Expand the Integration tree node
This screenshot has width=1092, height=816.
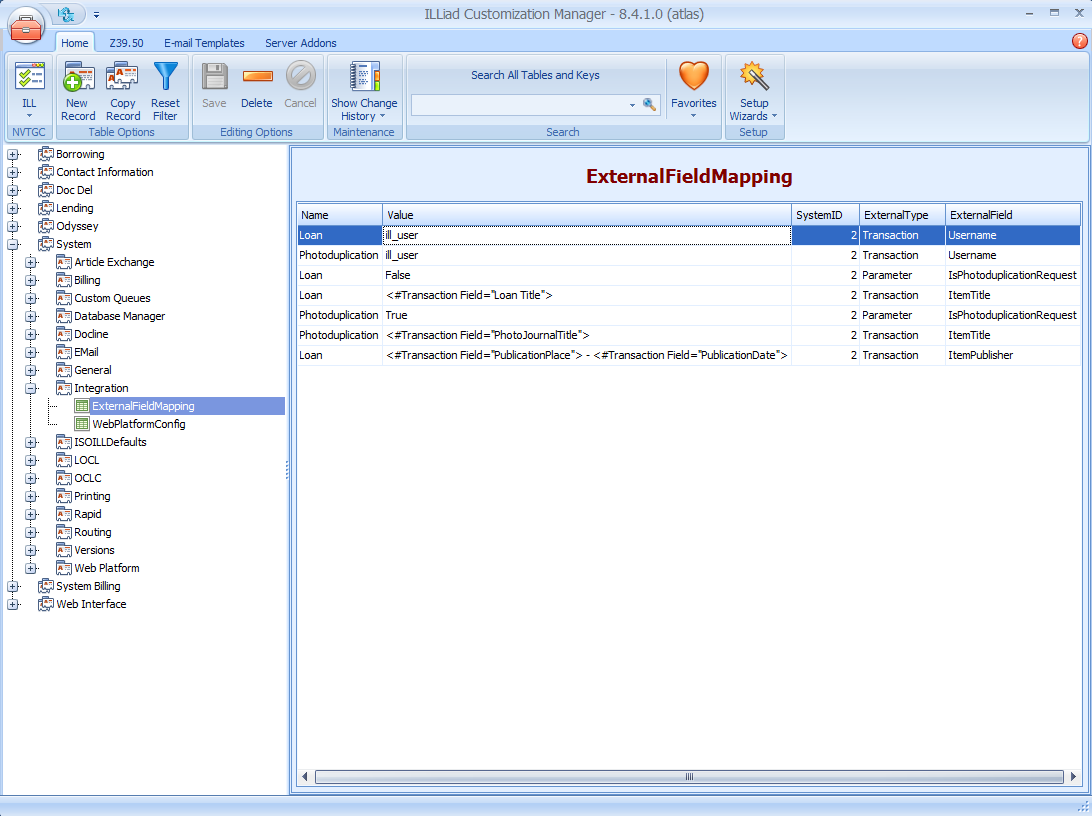(x=31, y=388)
